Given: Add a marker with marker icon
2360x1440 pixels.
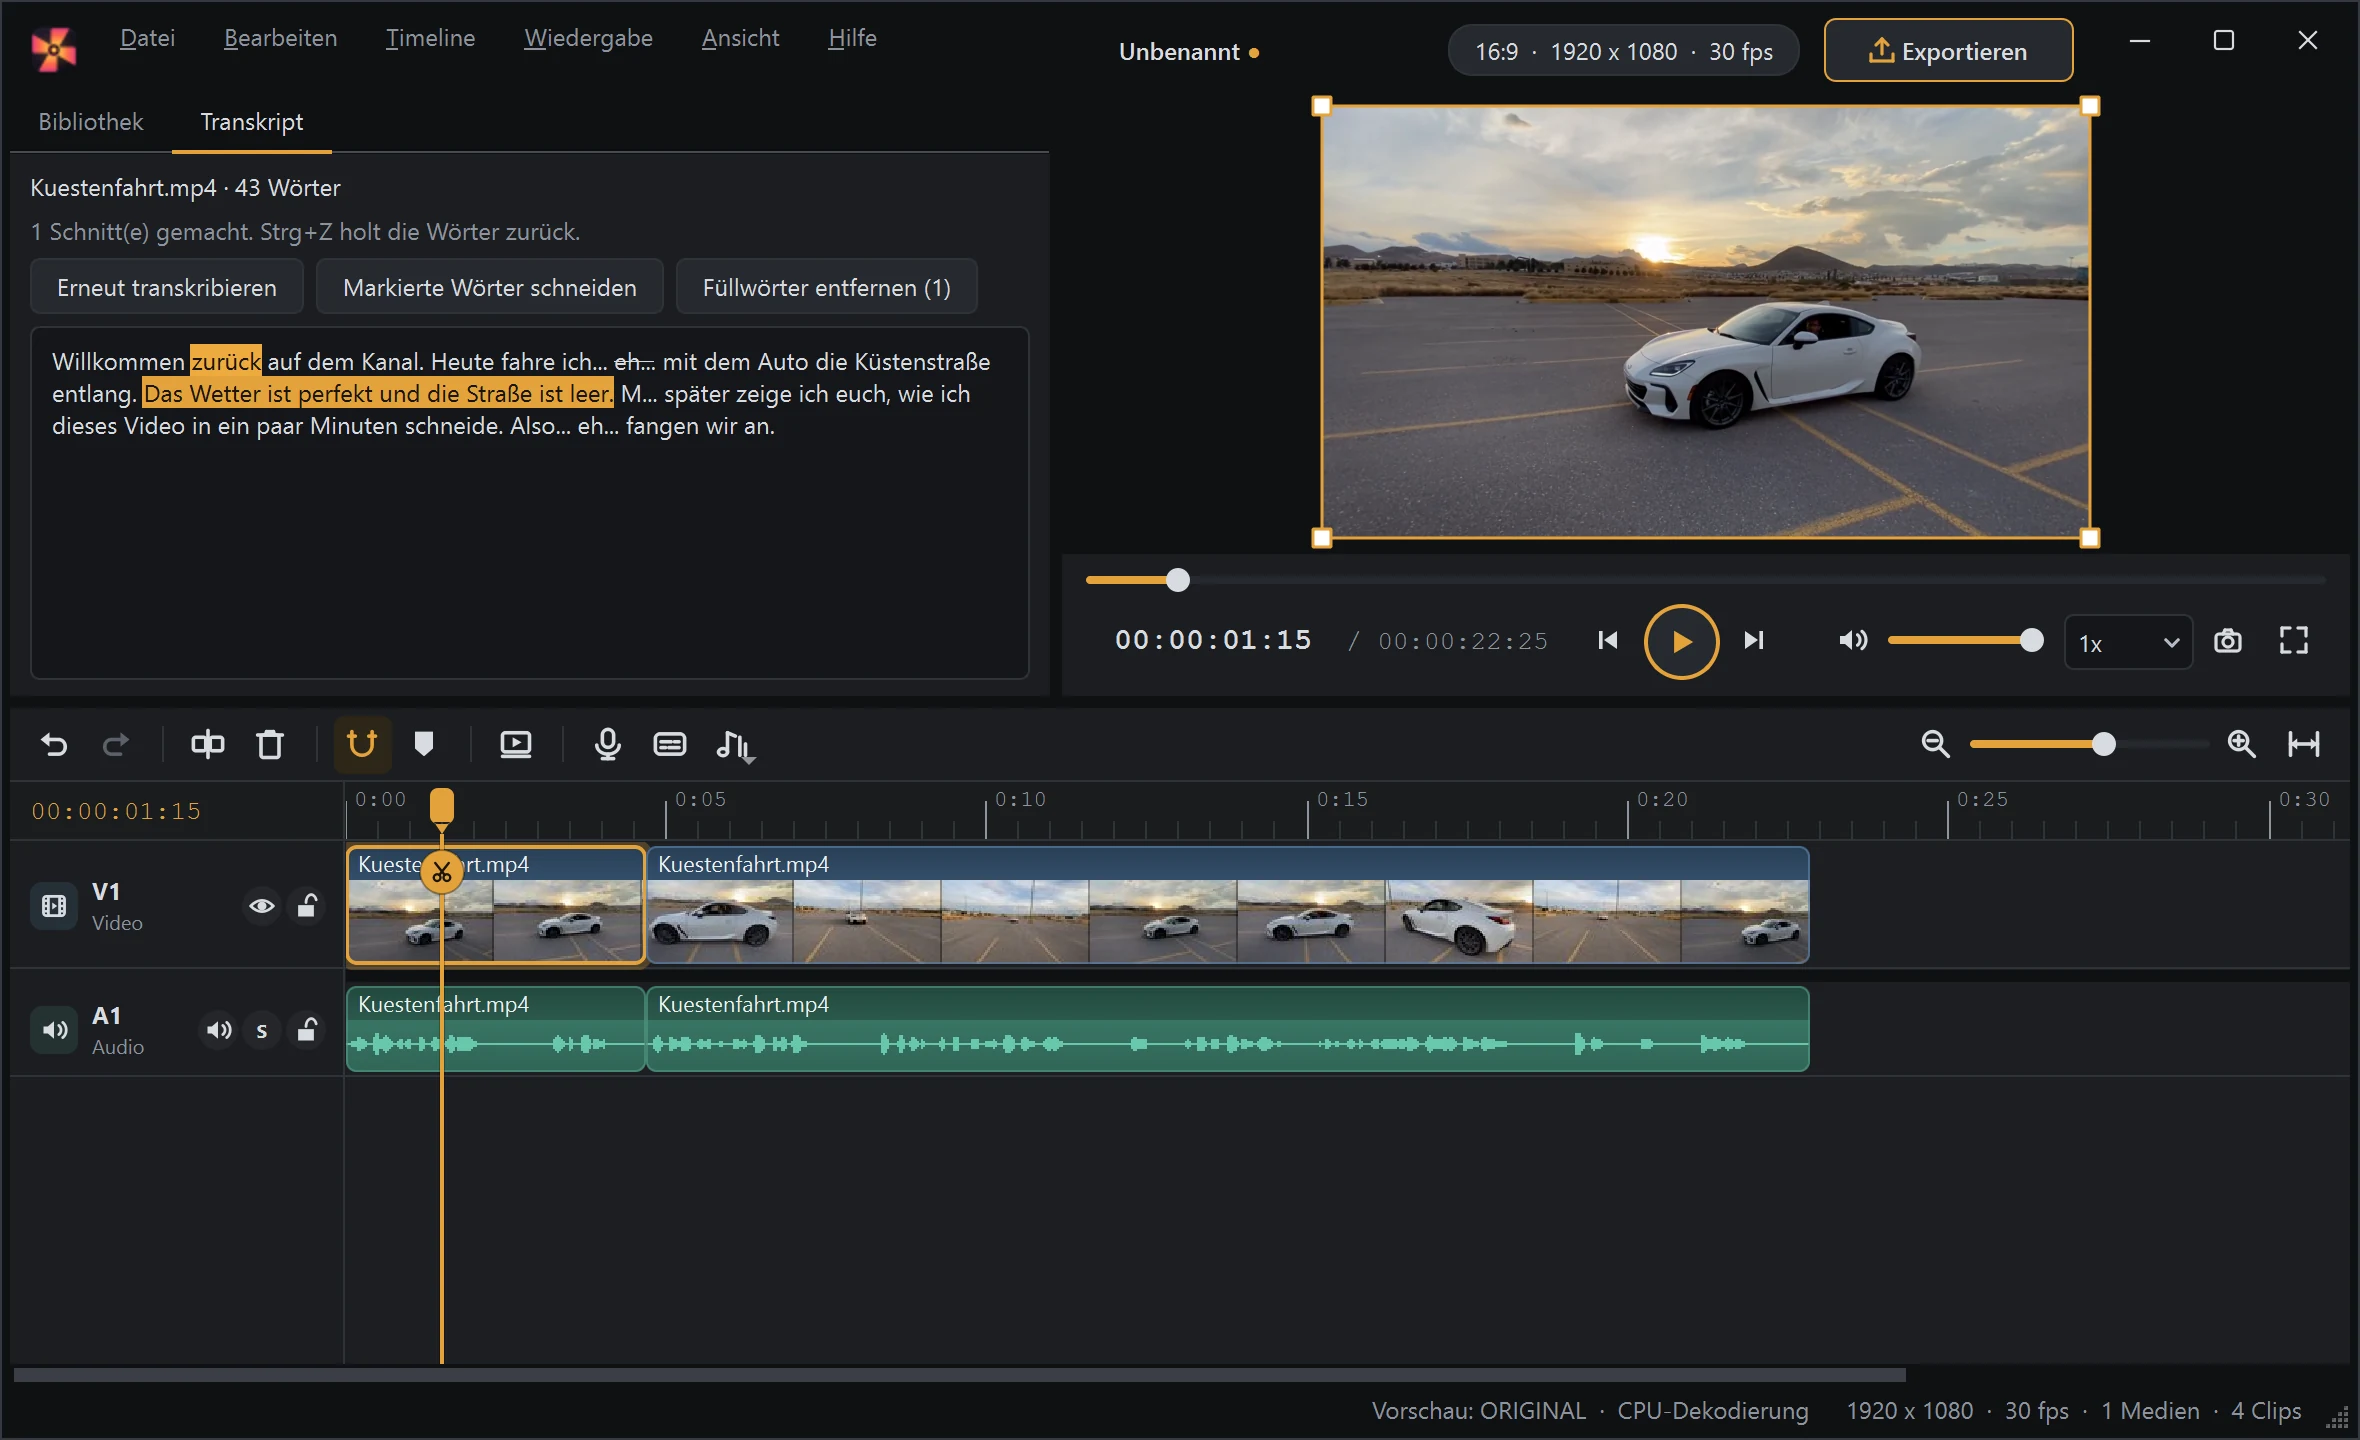Looking at the screenshot, I should 424,744.
